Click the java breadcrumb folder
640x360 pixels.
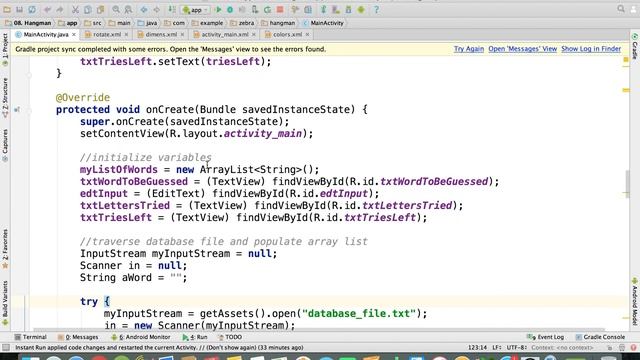pos(147,23)
